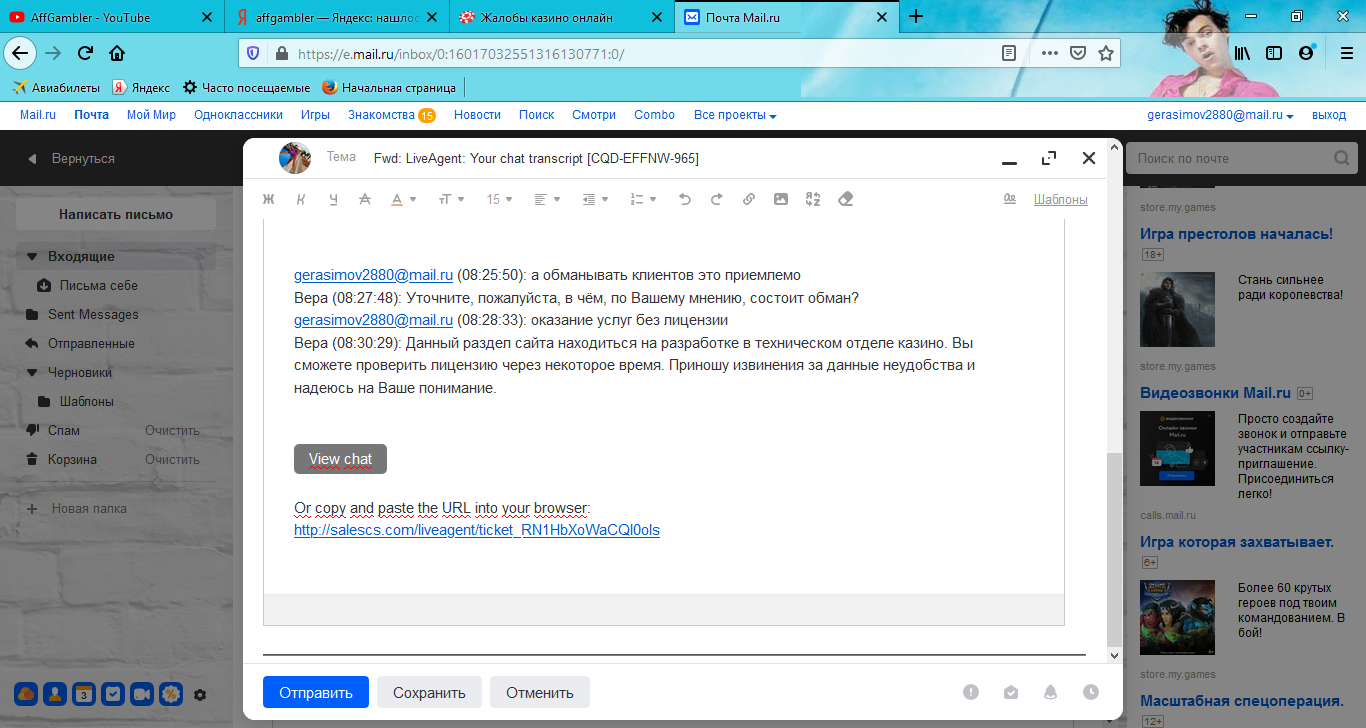Open the signature icon next to Шаблоны
This screenshot has height=728, width=1366.
(1009, 199)
